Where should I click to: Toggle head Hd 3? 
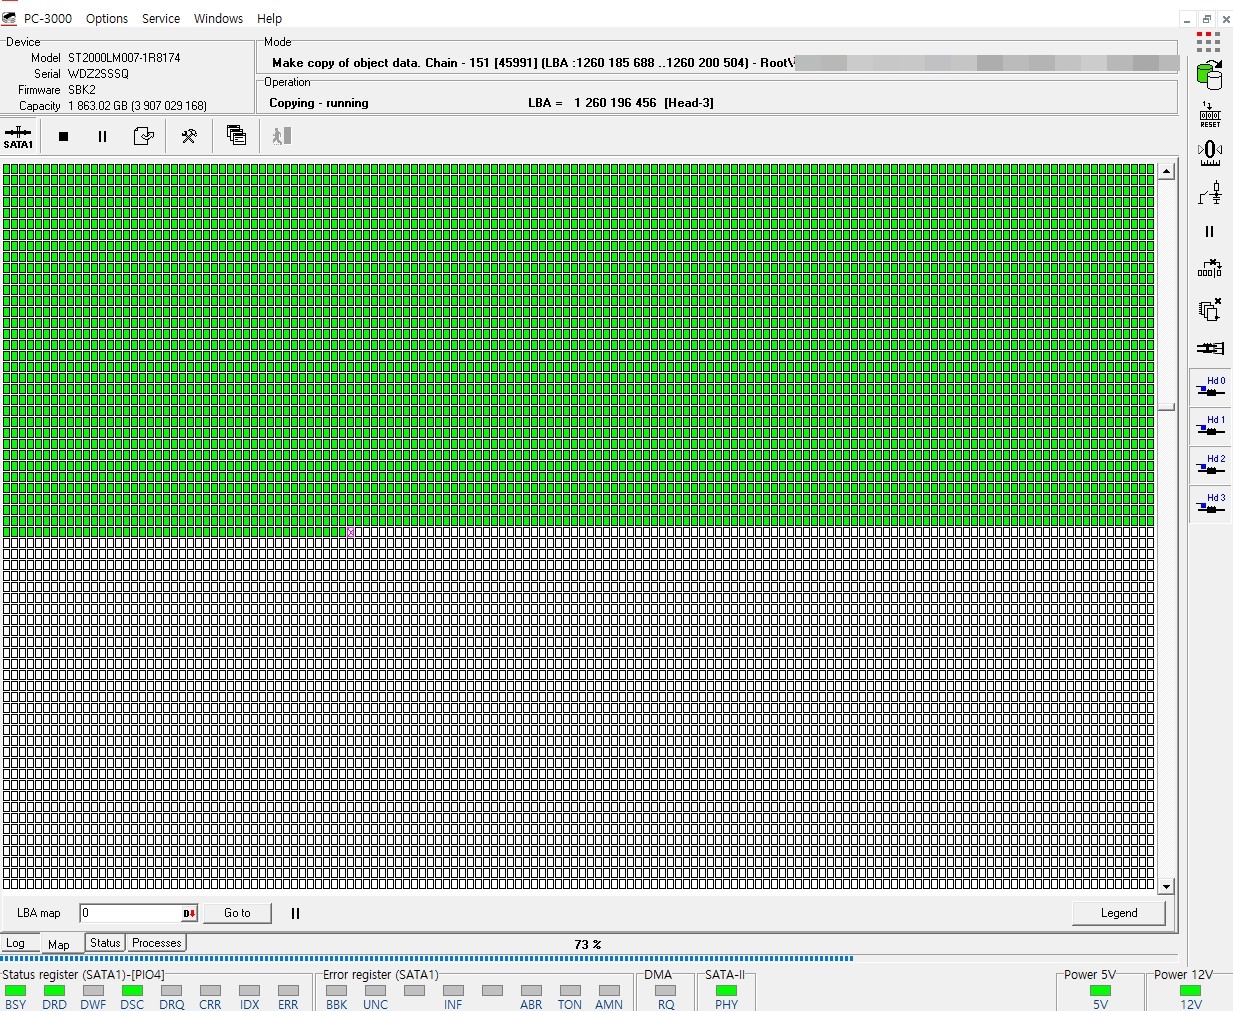point(1211,504)
